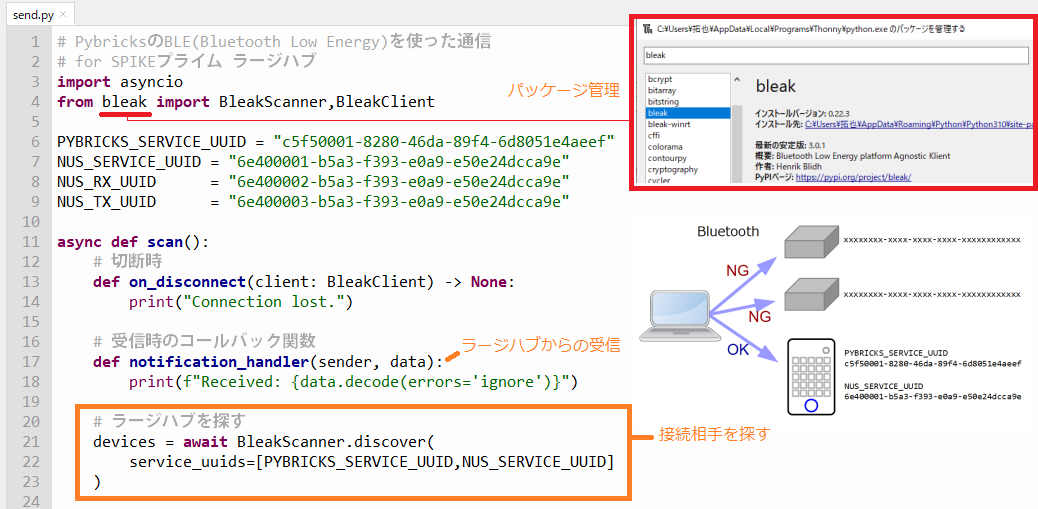This screenshot has width=1038, height=509.
Task: Click the SPIKE large hub icon
Action: (x=812, y=377)
